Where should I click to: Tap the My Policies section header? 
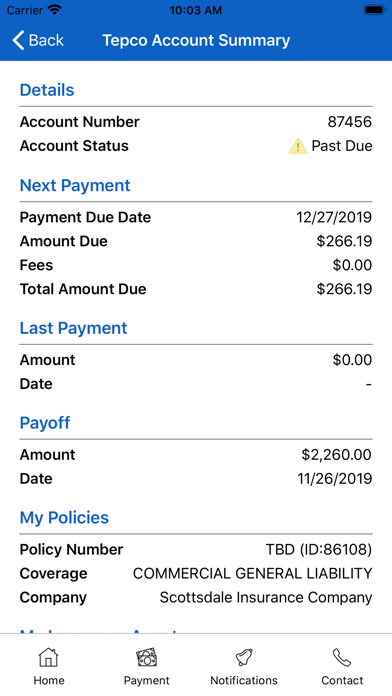(64, 518)
